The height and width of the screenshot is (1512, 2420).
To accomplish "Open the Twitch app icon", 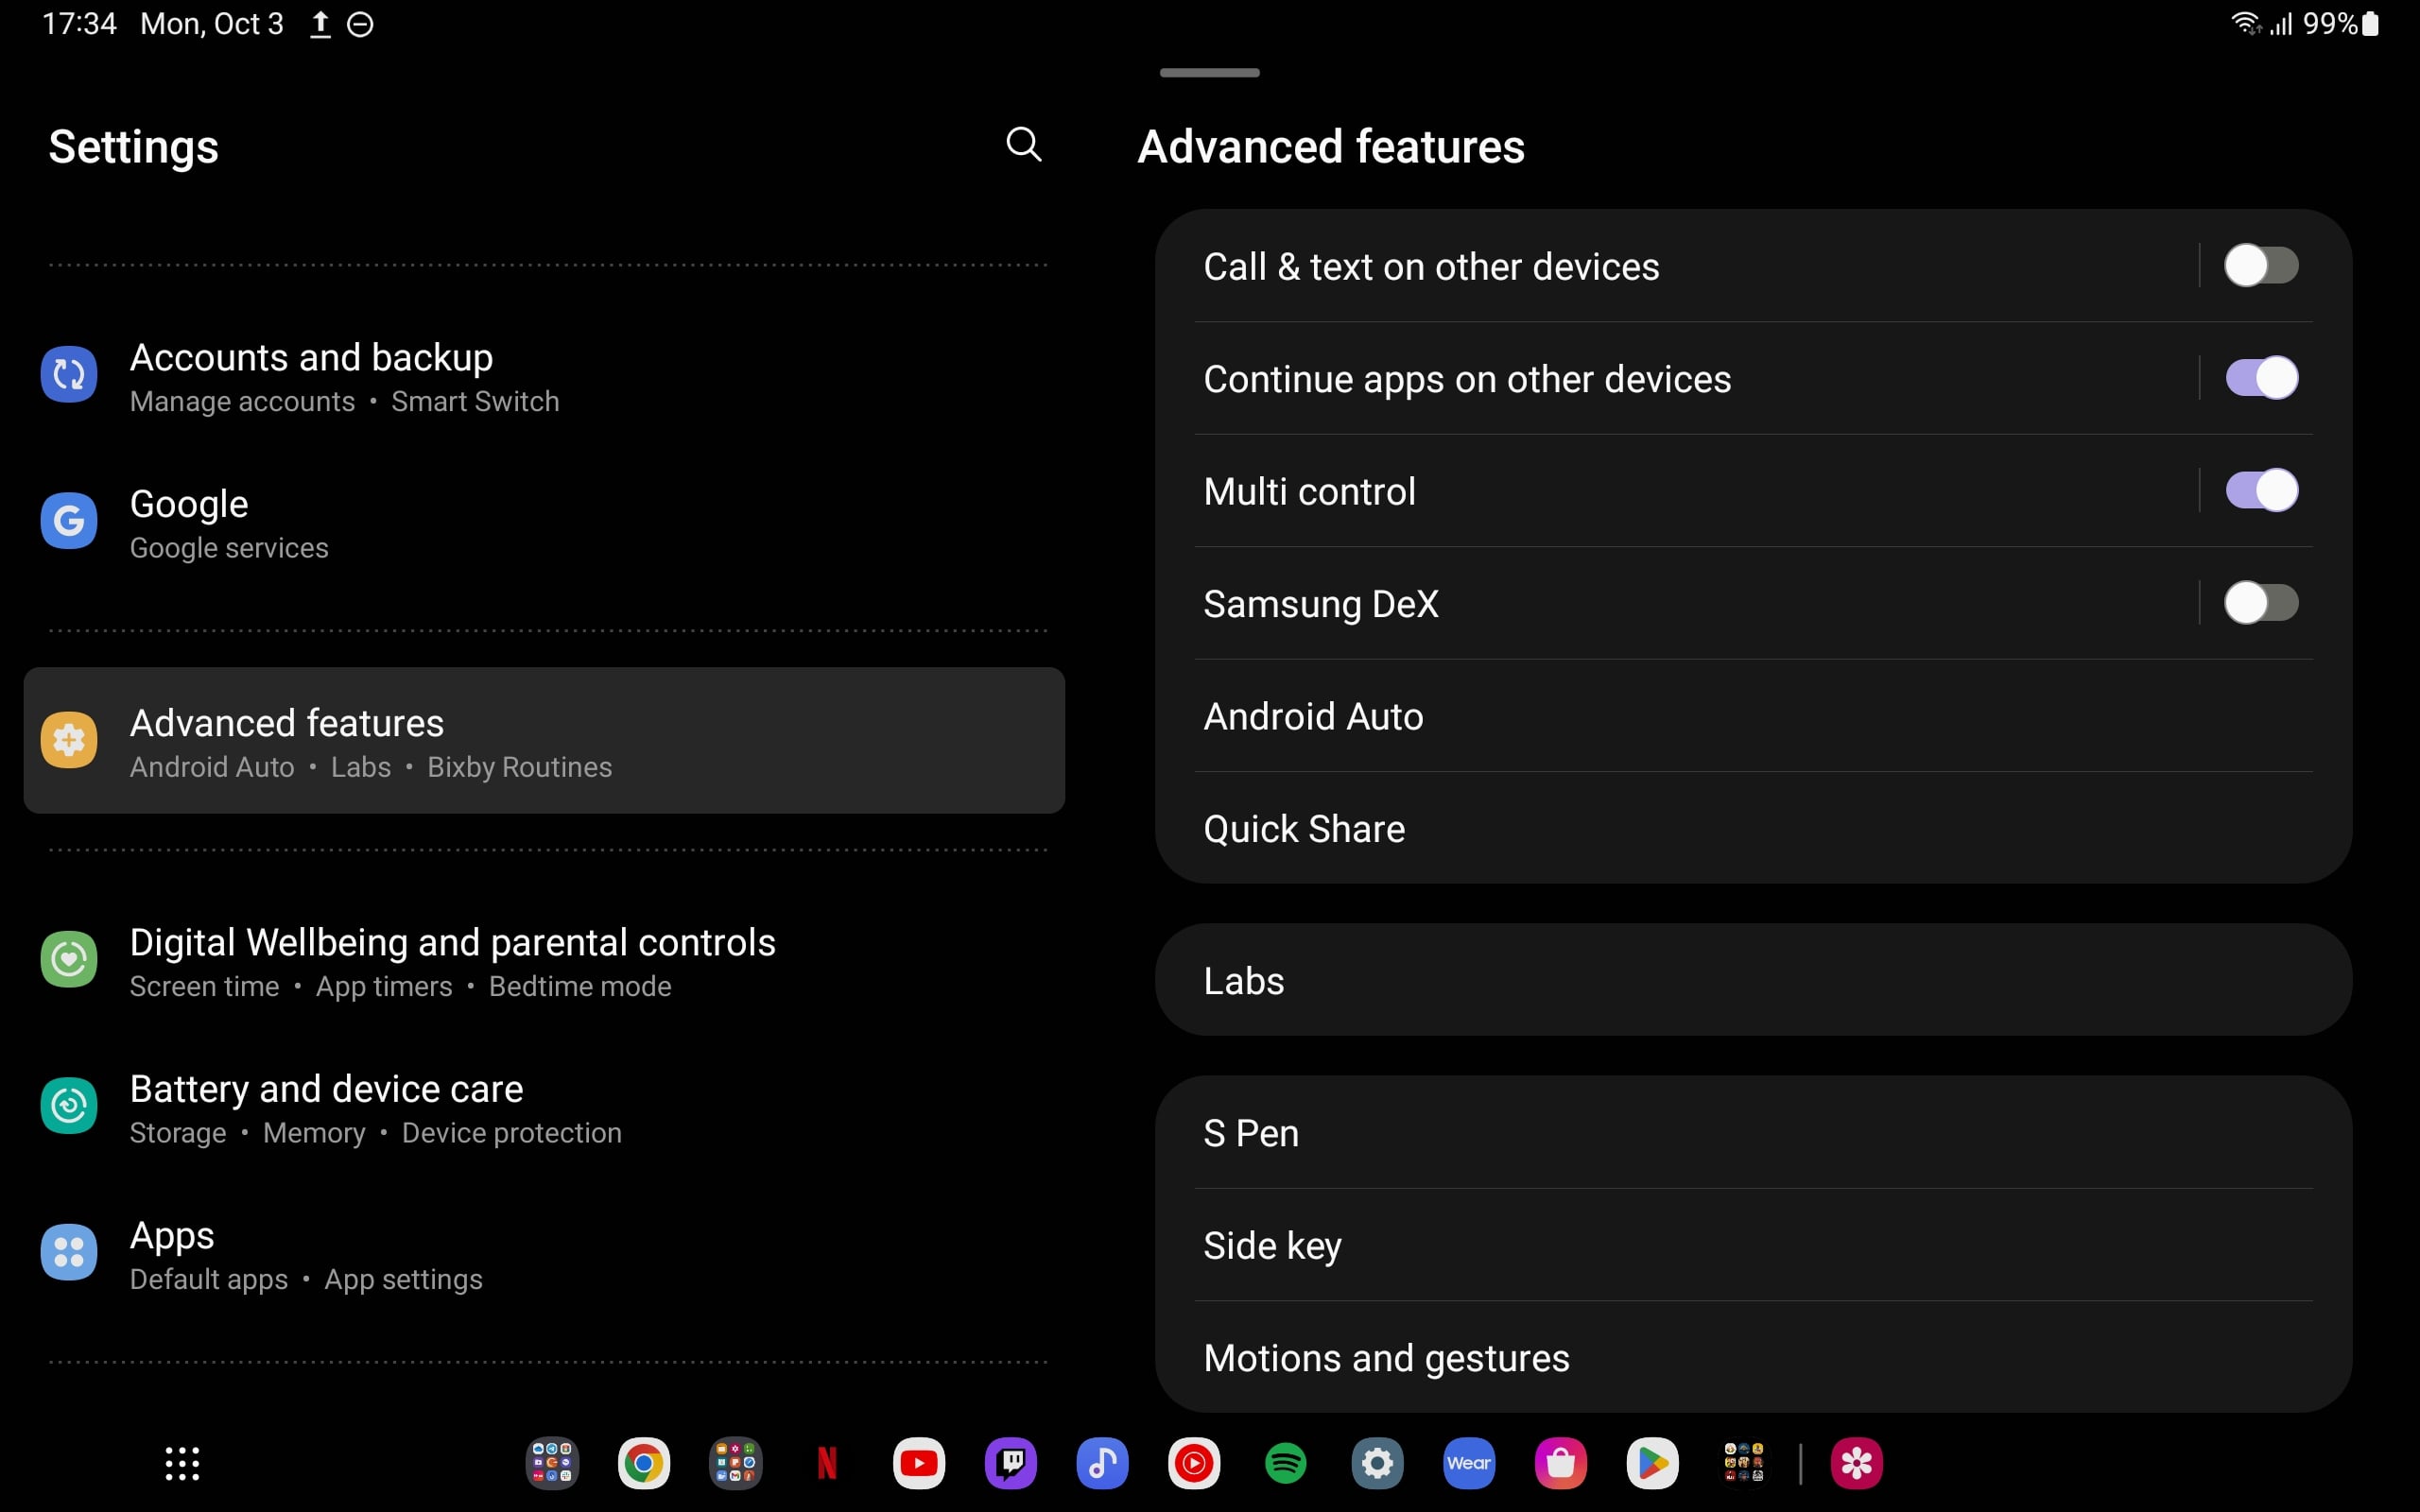I will pyautogui.click(x=1010, y=1463).
